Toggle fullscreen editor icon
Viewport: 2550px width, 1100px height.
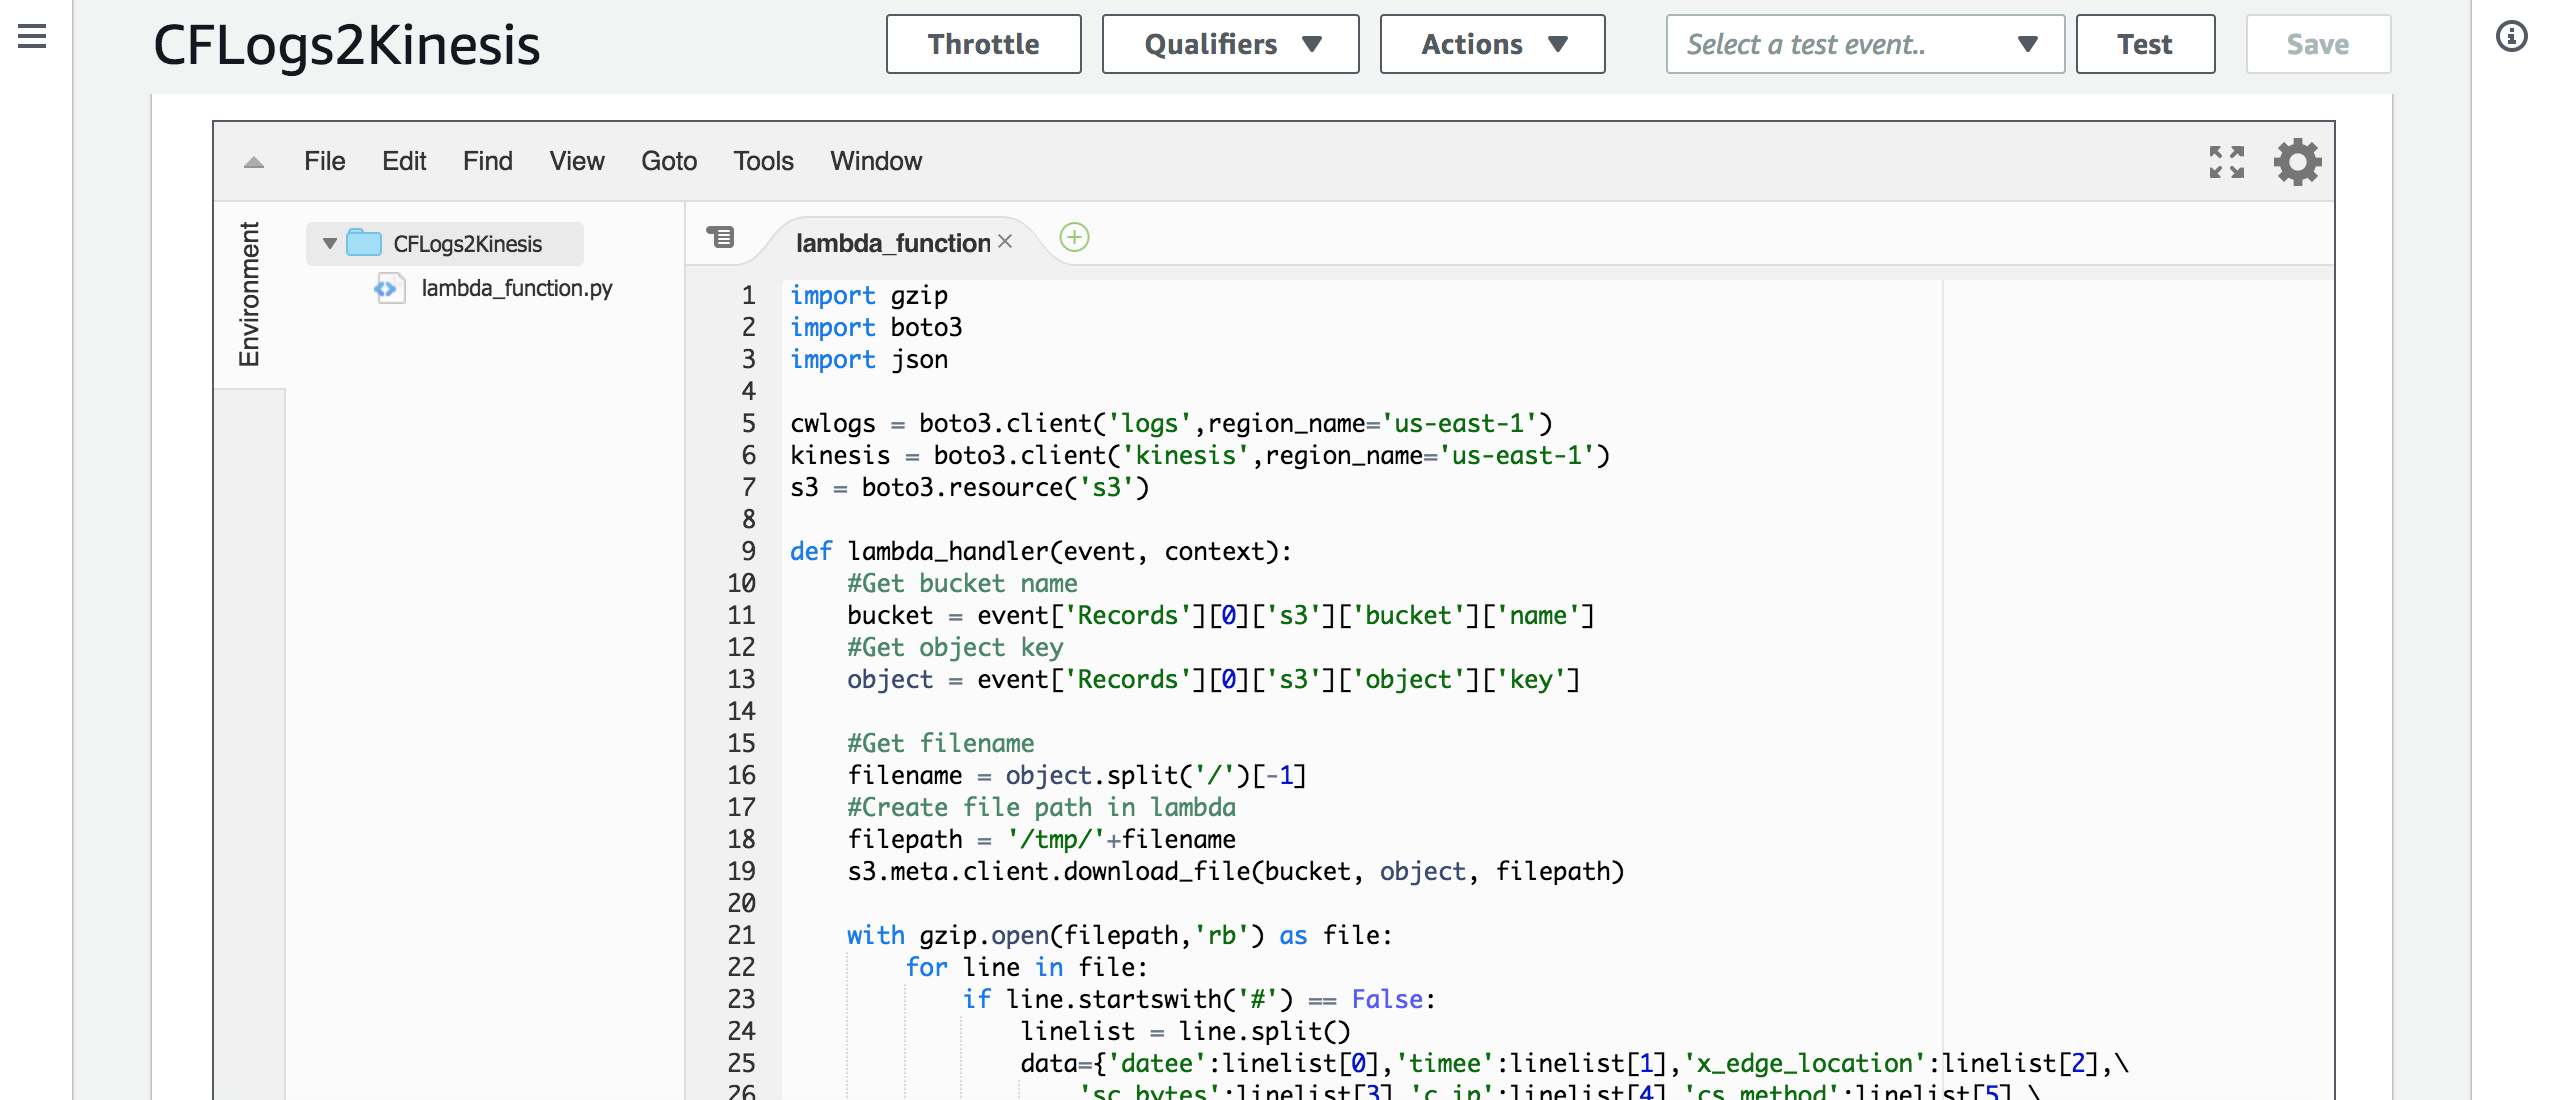(2226, 162)
